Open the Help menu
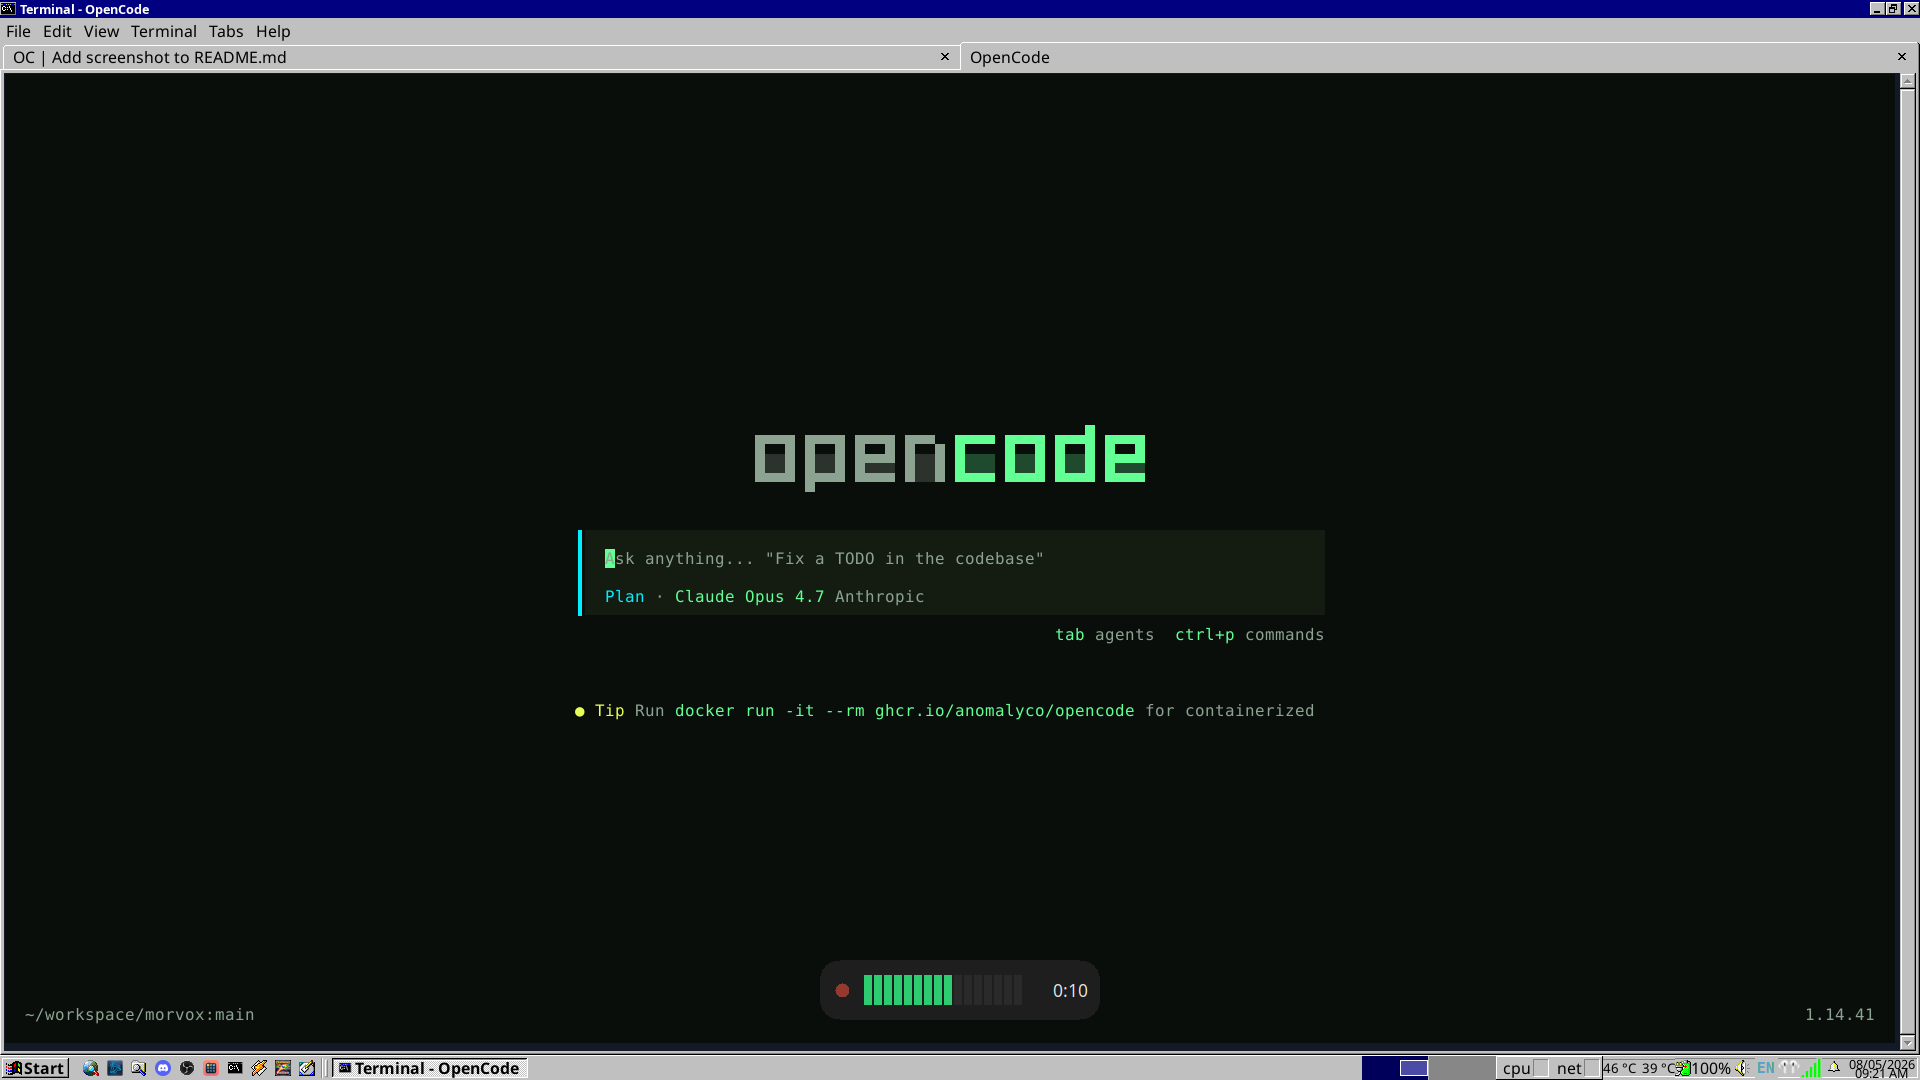The image size is (1920, 1080). click(273, 31)
